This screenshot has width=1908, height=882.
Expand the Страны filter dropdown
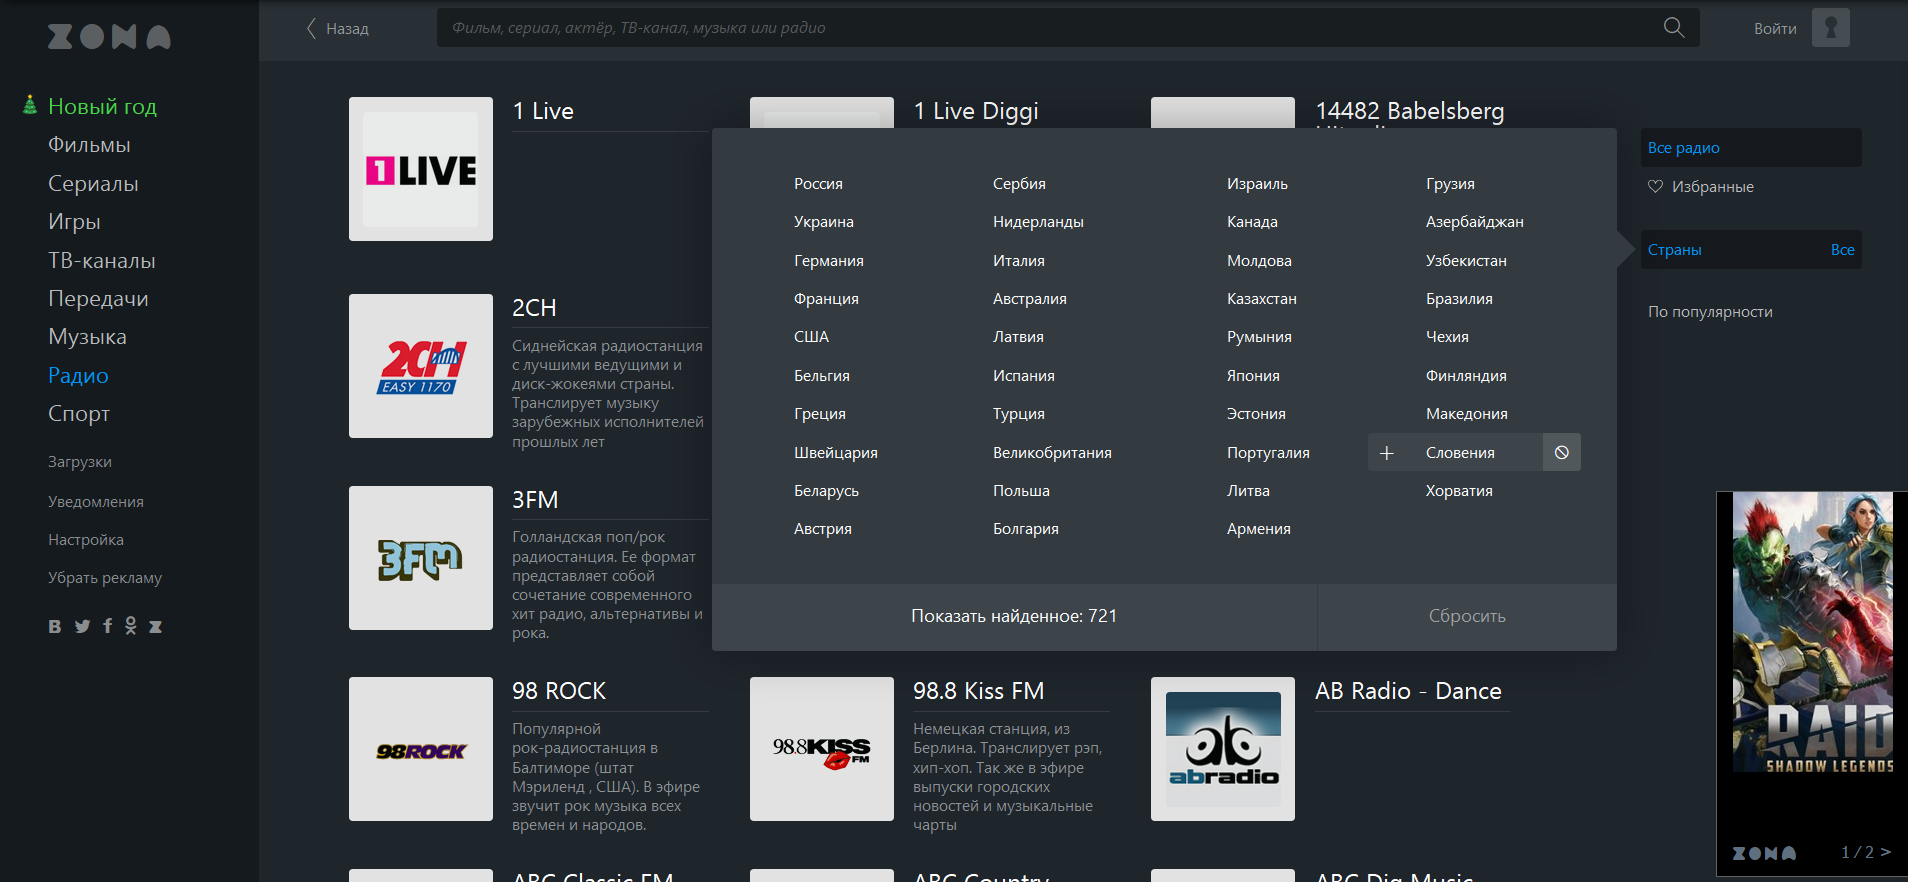[x=1751, y=250]
